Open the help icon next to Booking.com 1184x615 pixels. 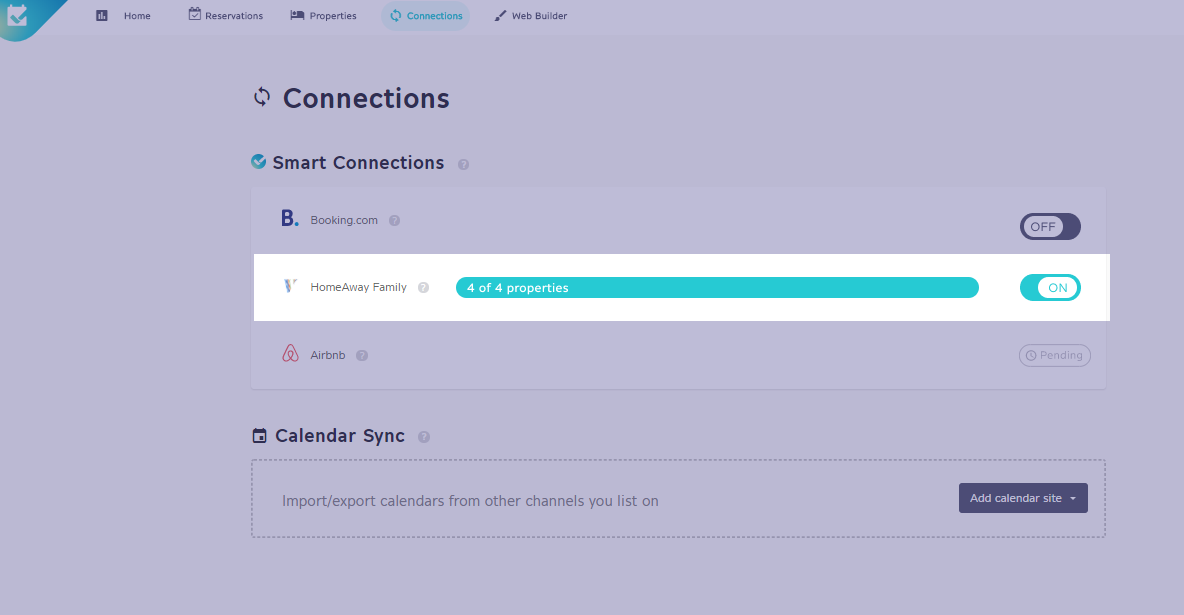coord(394,221)
